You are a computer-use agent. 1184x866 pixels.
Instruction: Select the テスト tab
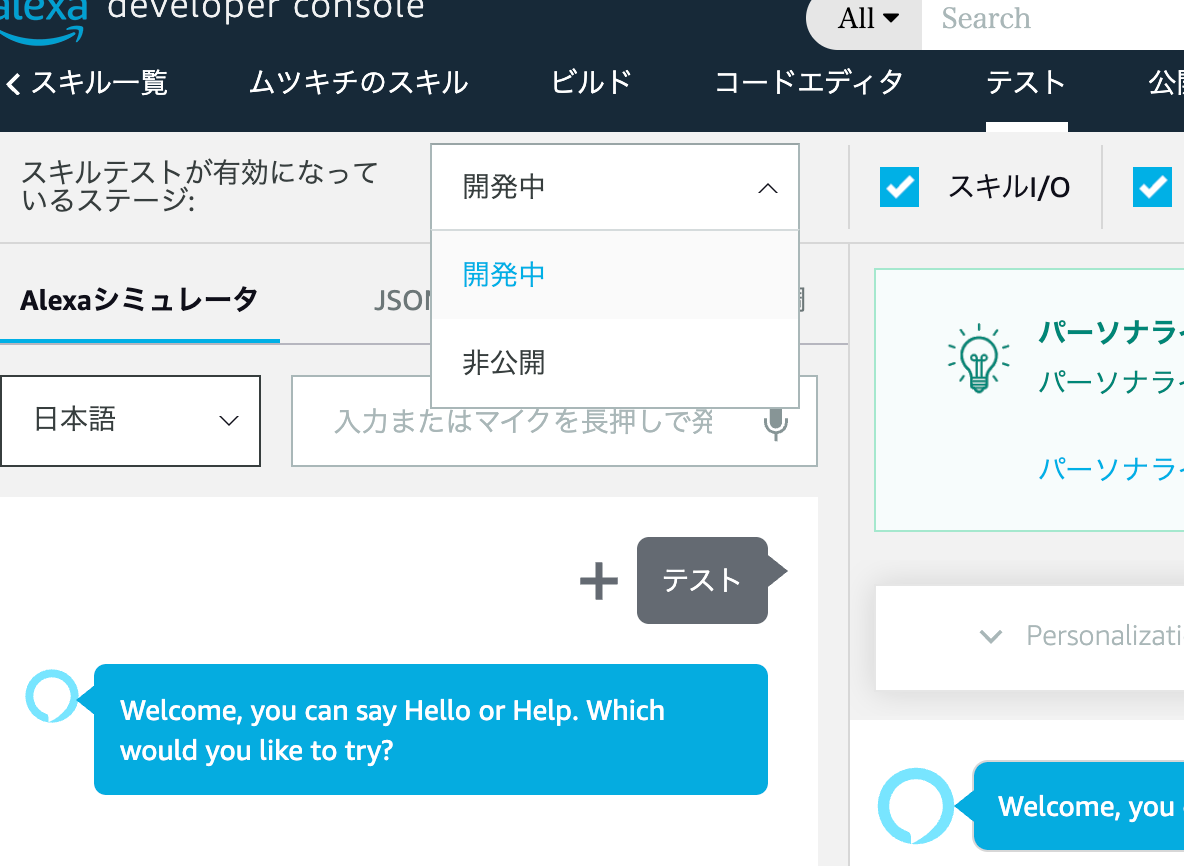(1026, 82)
